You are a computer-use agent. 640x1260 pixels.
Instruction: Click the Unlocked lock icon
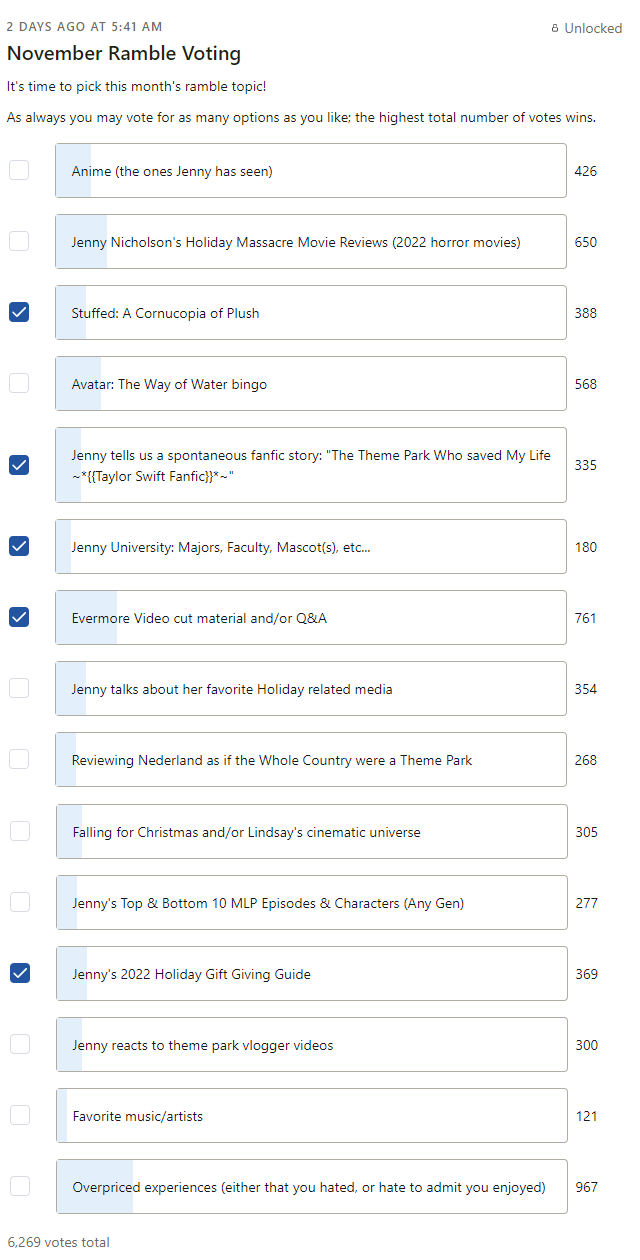(x=555, y=29)
